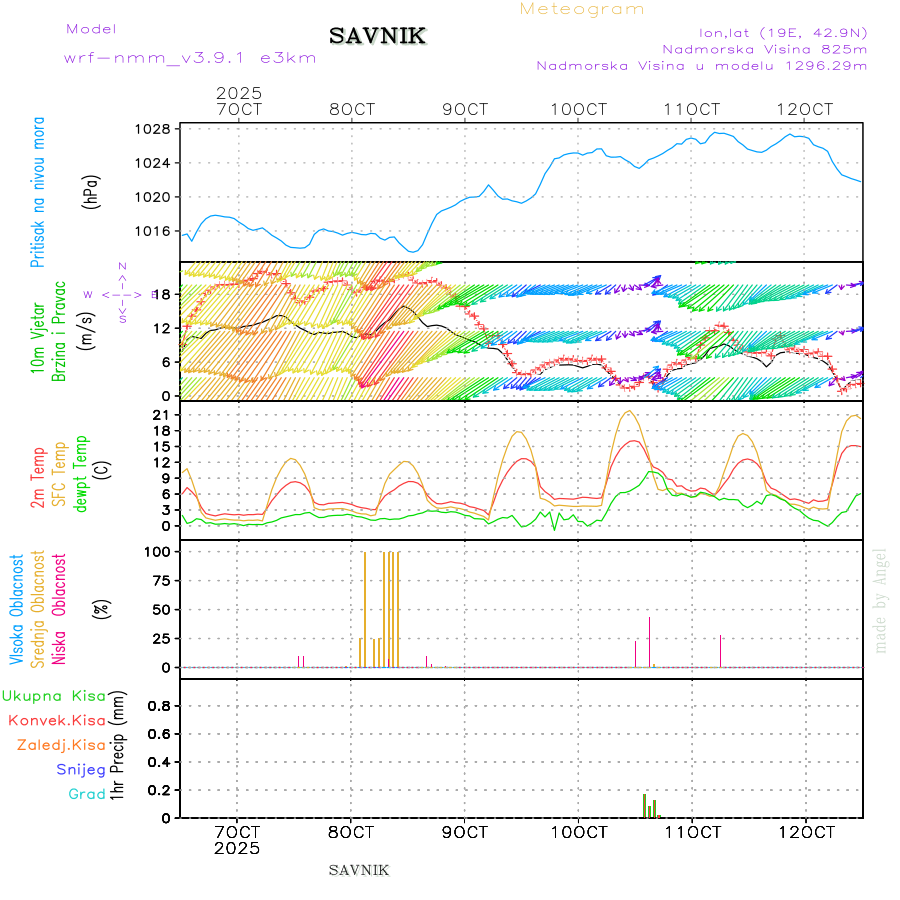Screen dimensions: 900x900
Task: Select the Konvek.Kisa legend entry
Action: [x=57, y=720]
